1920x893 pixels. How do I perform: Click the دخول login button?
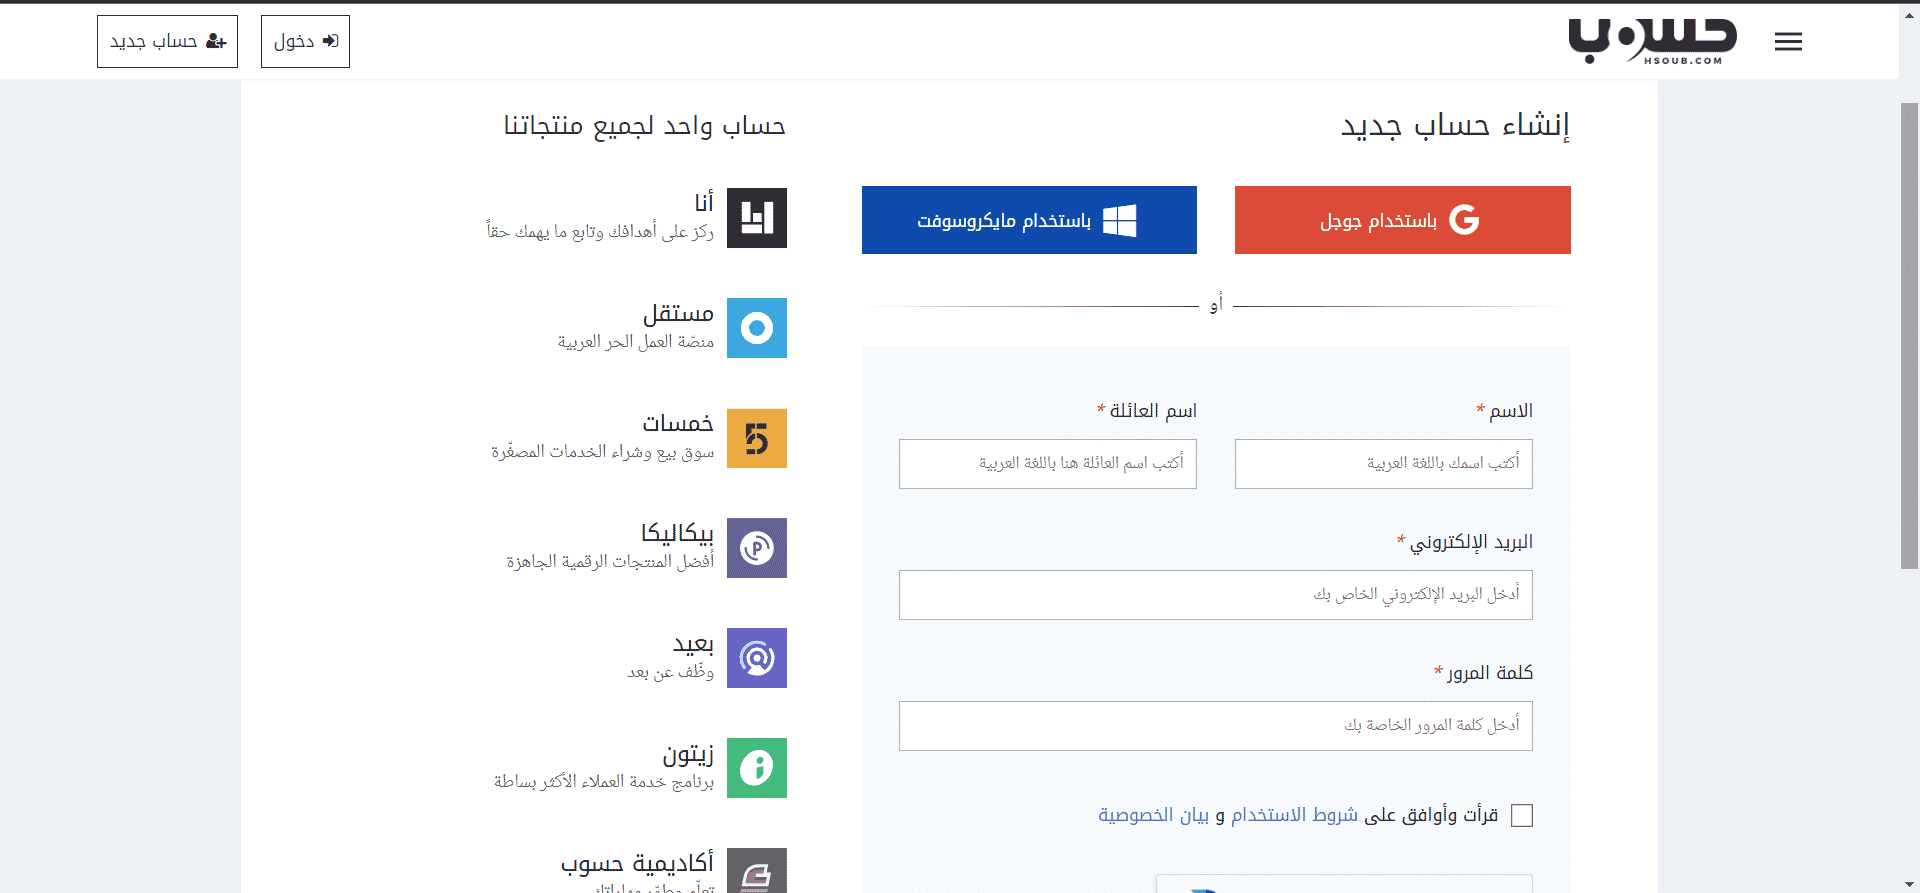pyautogui.click(x=305, y=41)
